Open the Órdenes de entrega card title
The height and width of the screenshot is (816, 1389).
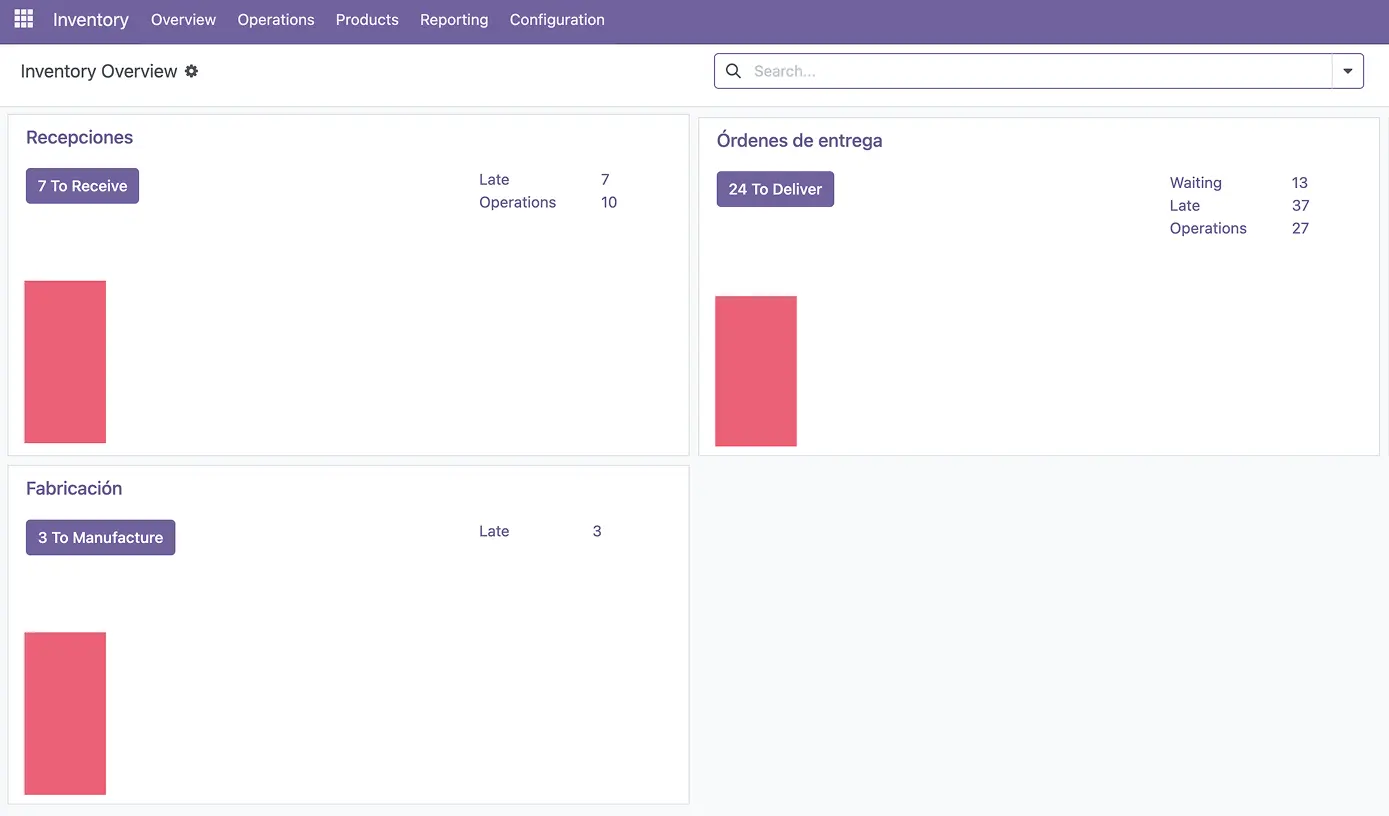click(x=799, y=141)
